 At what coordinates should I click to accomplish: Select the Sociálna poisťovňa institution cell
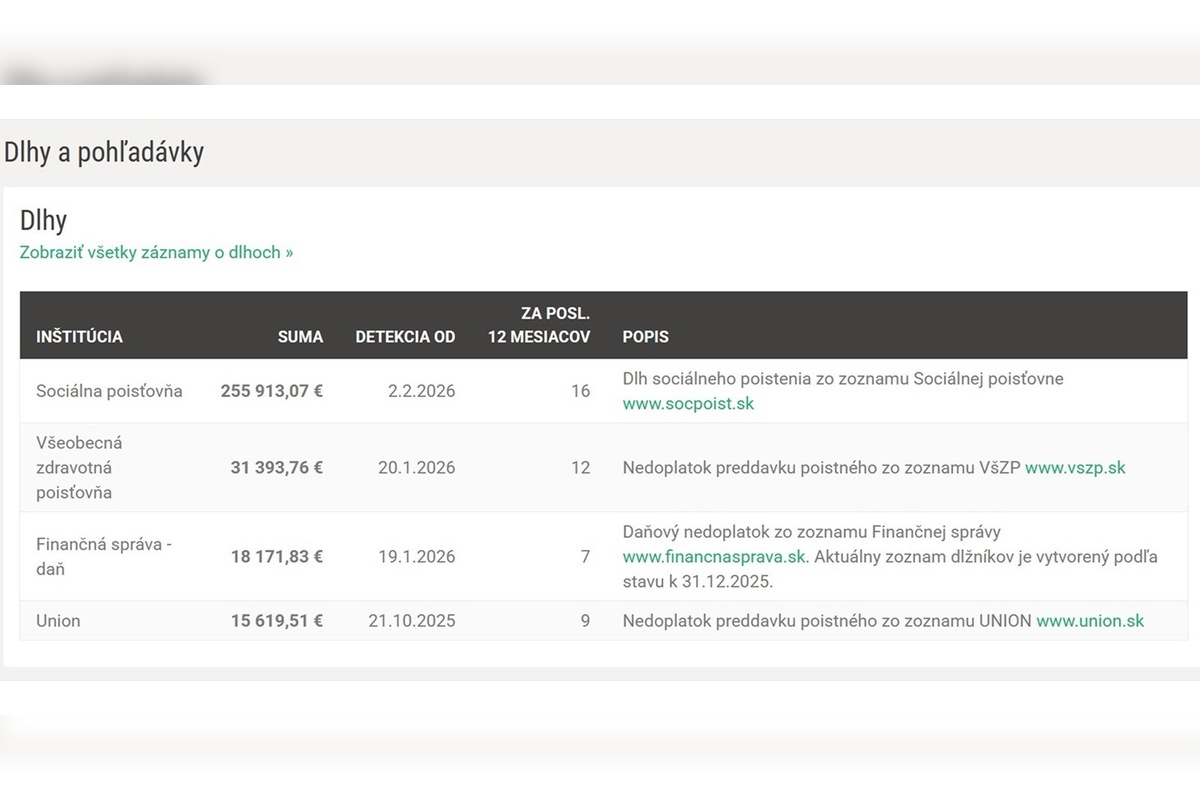pos(109,391)
